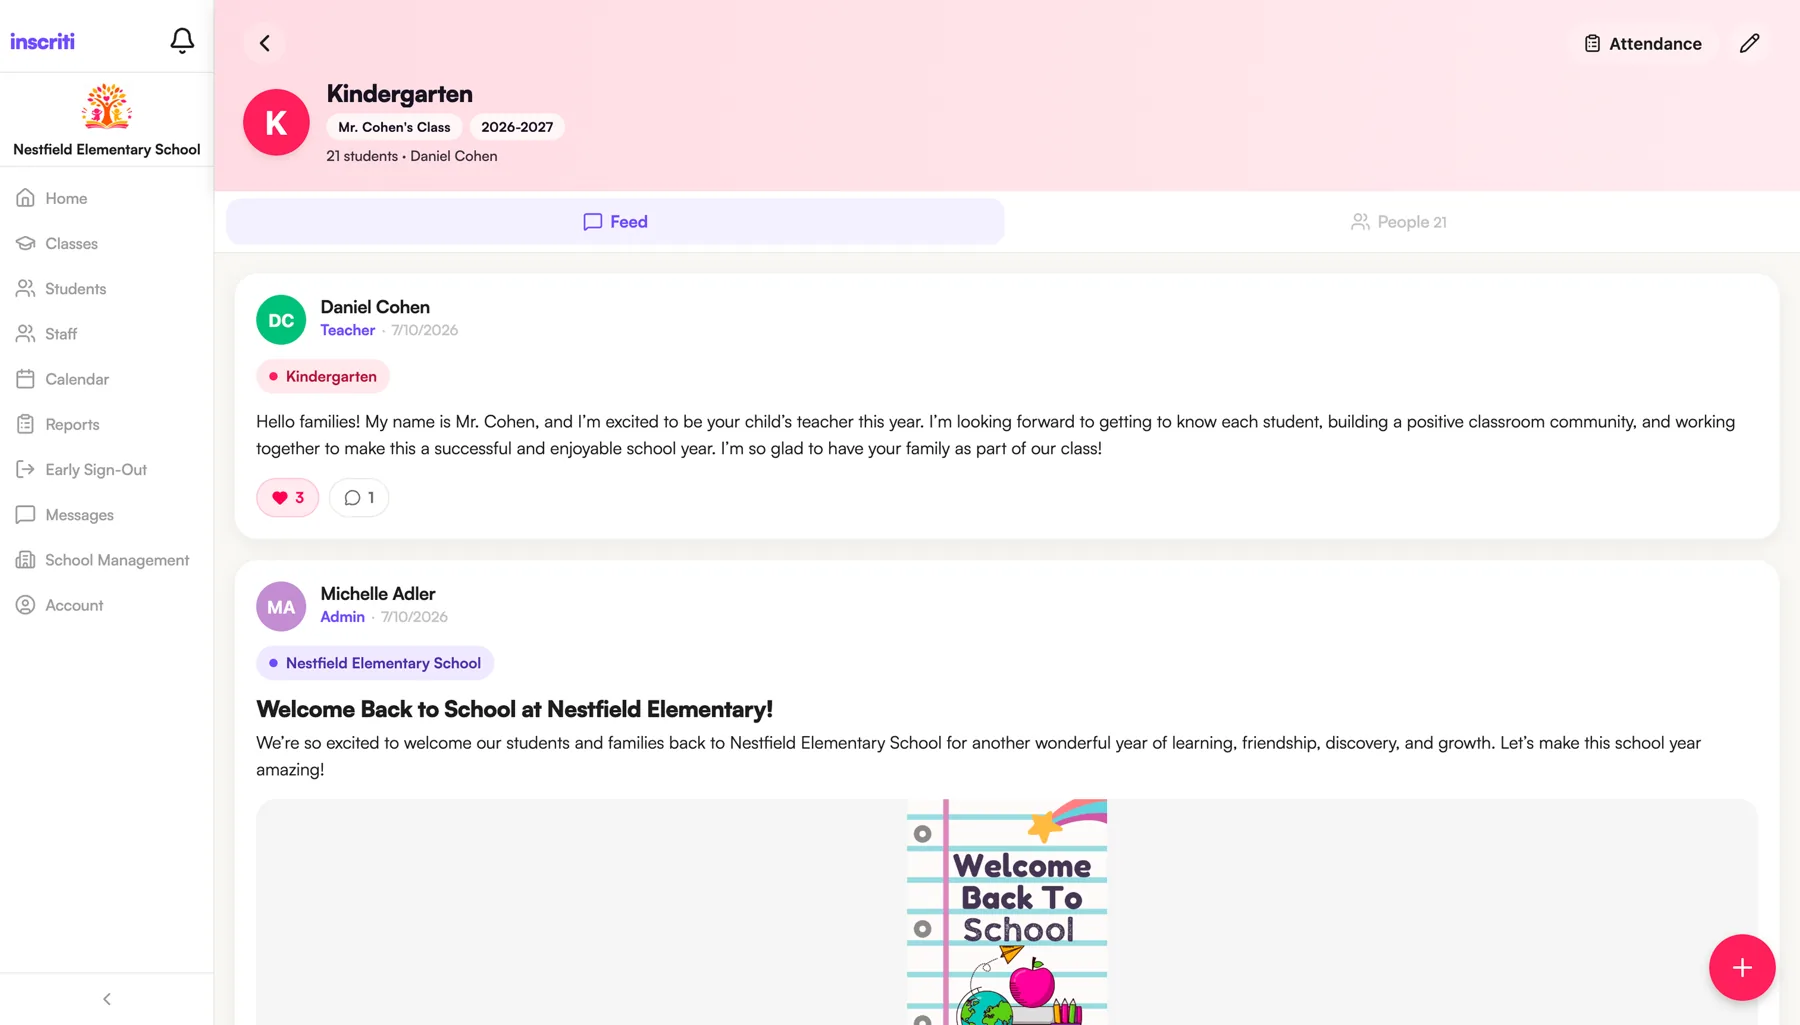Open Students in the sidebar

[x=107, y=289]
